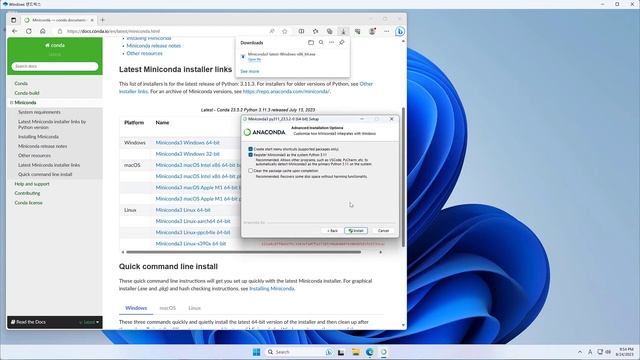This screenshot has width=640, height=360.
Task: Show hidden system tray icons
Action: pos(580,352)
